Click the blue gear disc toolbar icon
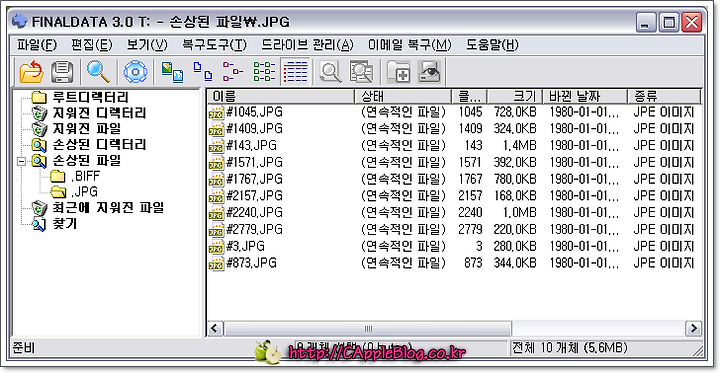 (x=135, y=72)
